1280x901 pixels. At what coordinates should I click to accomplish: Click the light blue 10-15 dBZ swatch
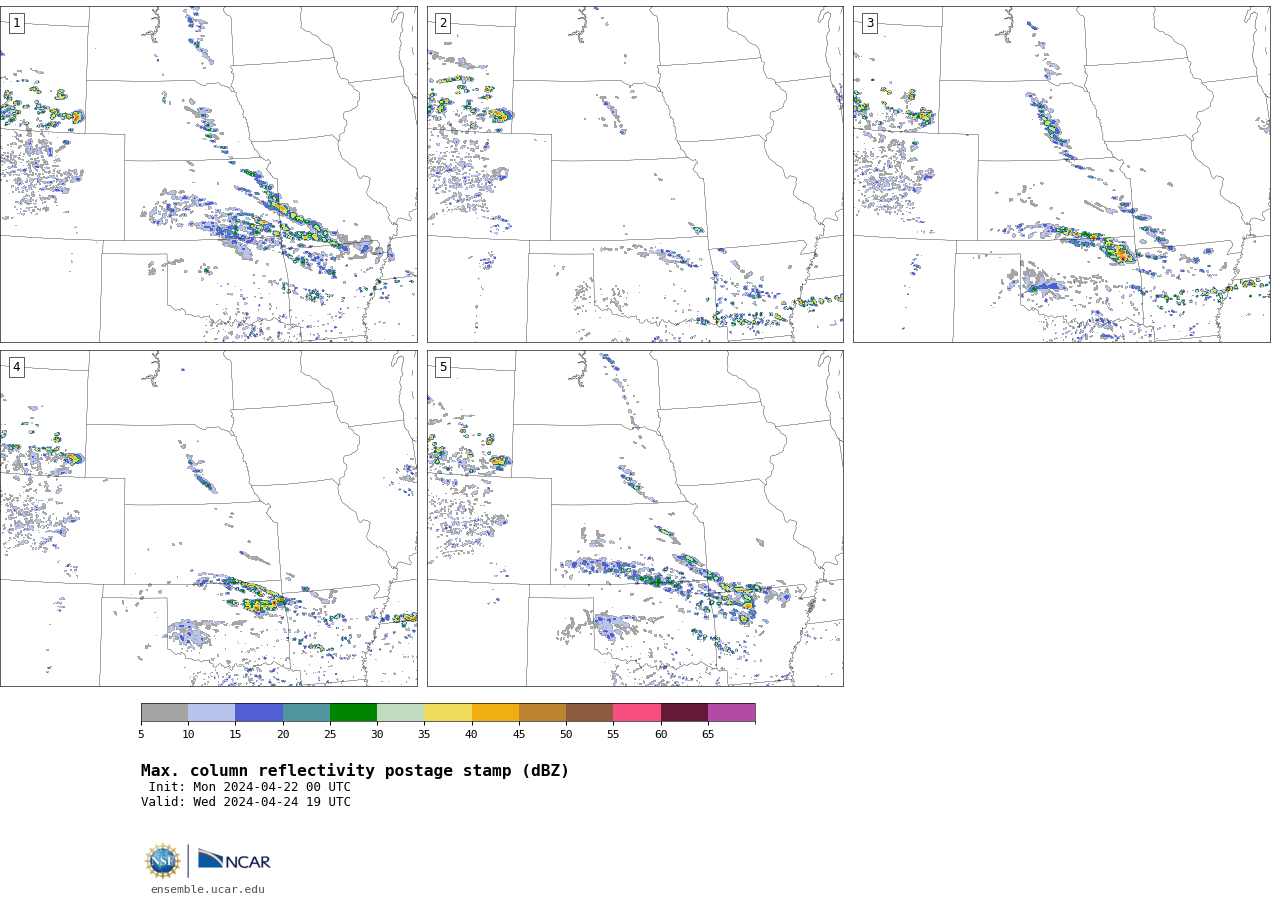point(211,712)
